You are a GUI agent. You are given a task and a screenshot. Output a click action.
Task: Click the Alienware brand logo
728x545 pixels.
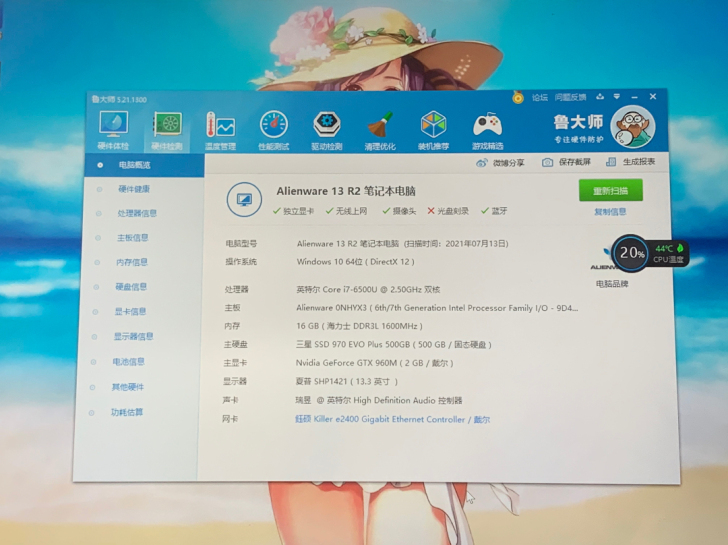603,259
